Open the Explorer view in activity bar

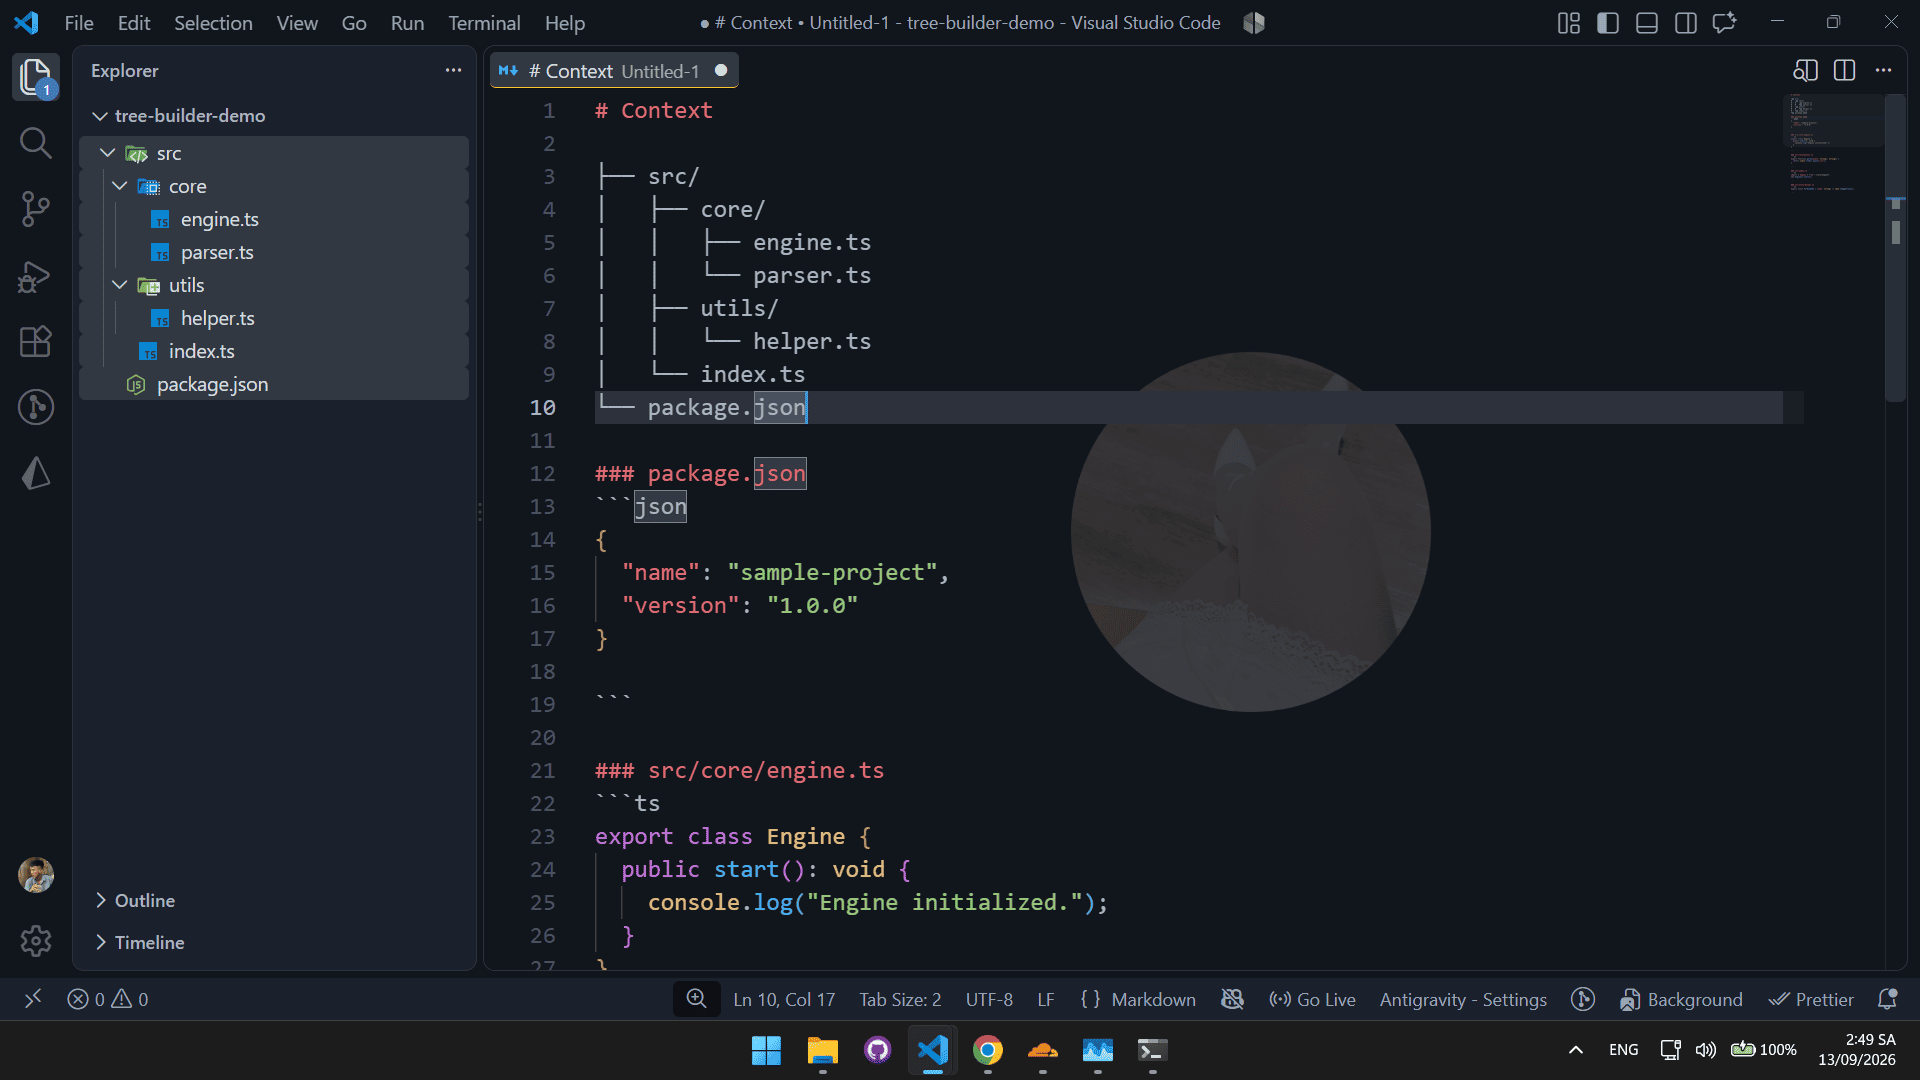(36, 77)
